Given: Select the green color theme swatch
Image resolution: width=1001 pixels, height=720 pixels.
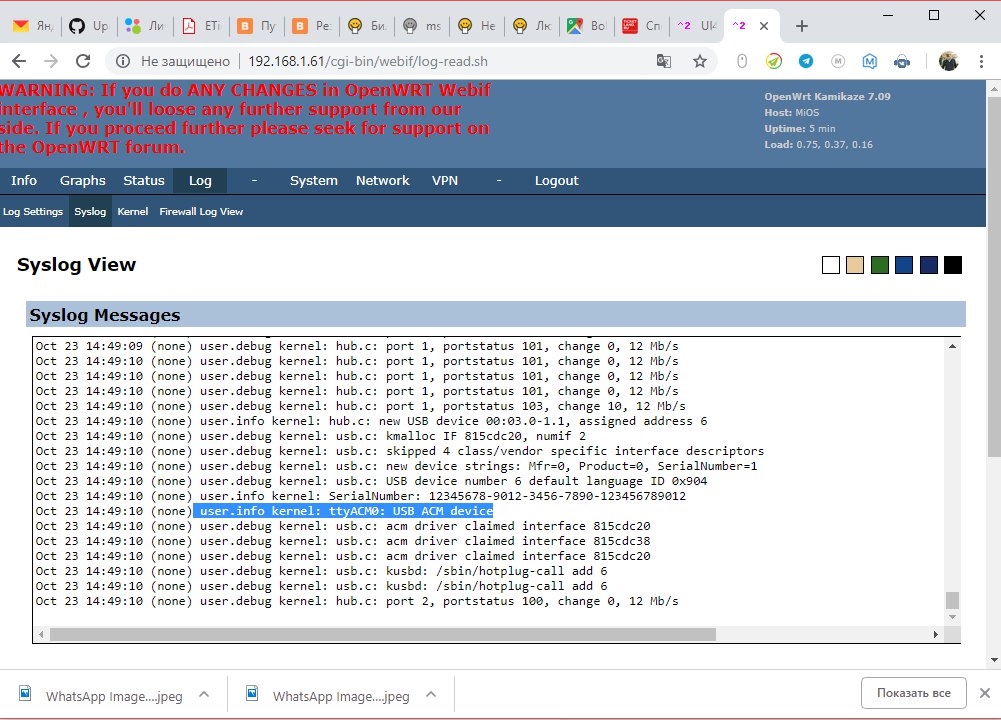Looking at the screenshot, I should (x=880, y=265).
